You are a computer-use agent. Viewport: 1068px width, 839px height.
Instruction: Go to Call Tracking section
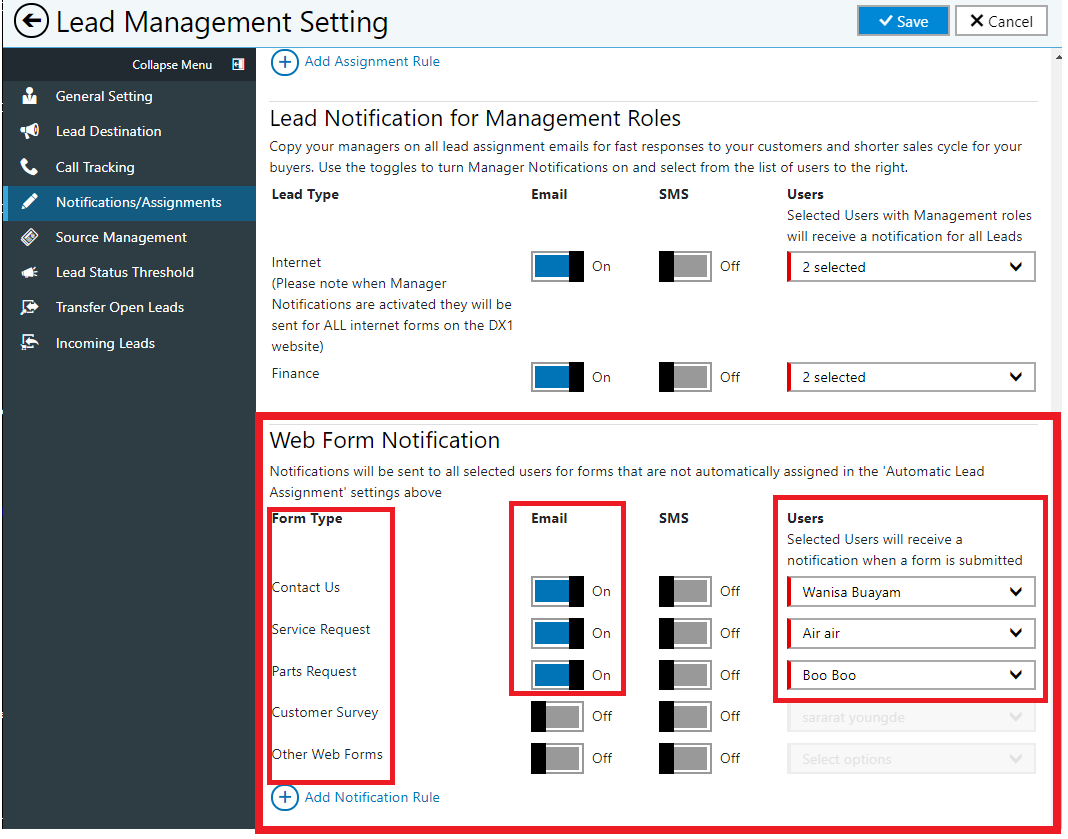pos(129,167)
